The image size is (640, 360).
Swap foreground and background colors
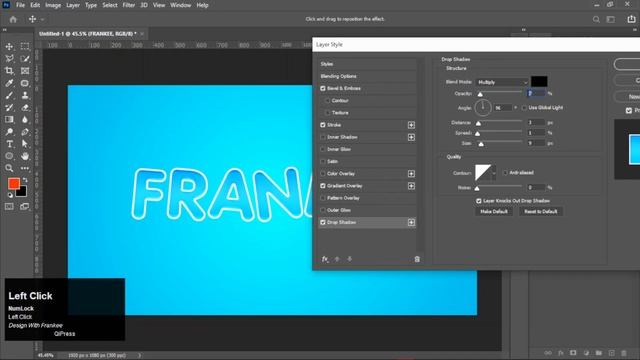(25, 180)
